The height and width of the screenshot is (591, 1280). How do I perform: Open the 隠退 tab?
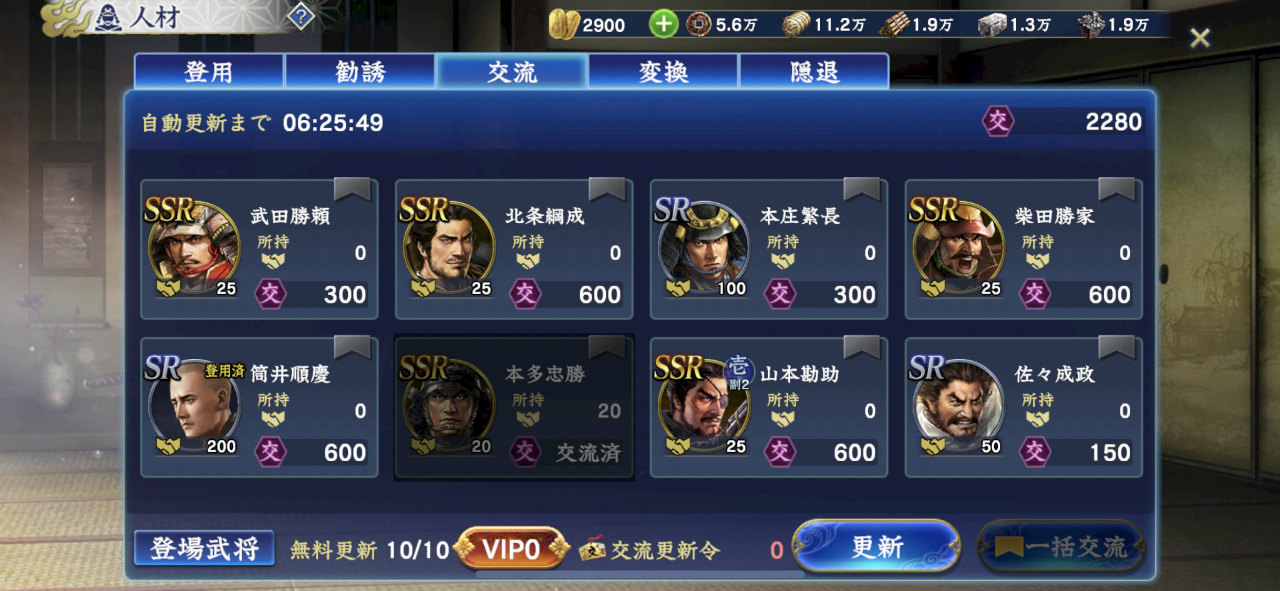[x=813, y=72]
